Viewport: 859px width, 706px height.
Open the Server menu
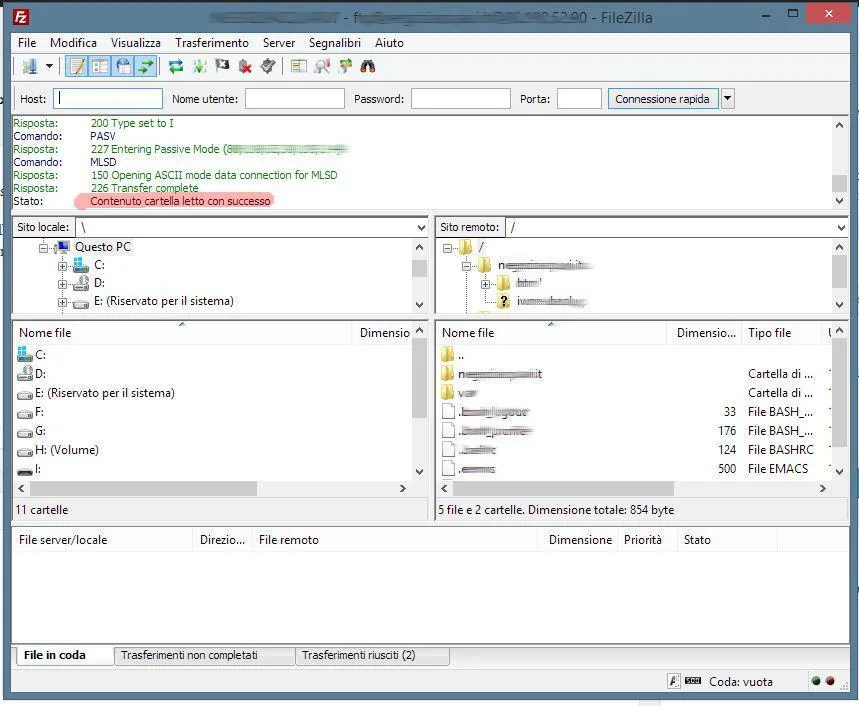(x=279, y=43)
